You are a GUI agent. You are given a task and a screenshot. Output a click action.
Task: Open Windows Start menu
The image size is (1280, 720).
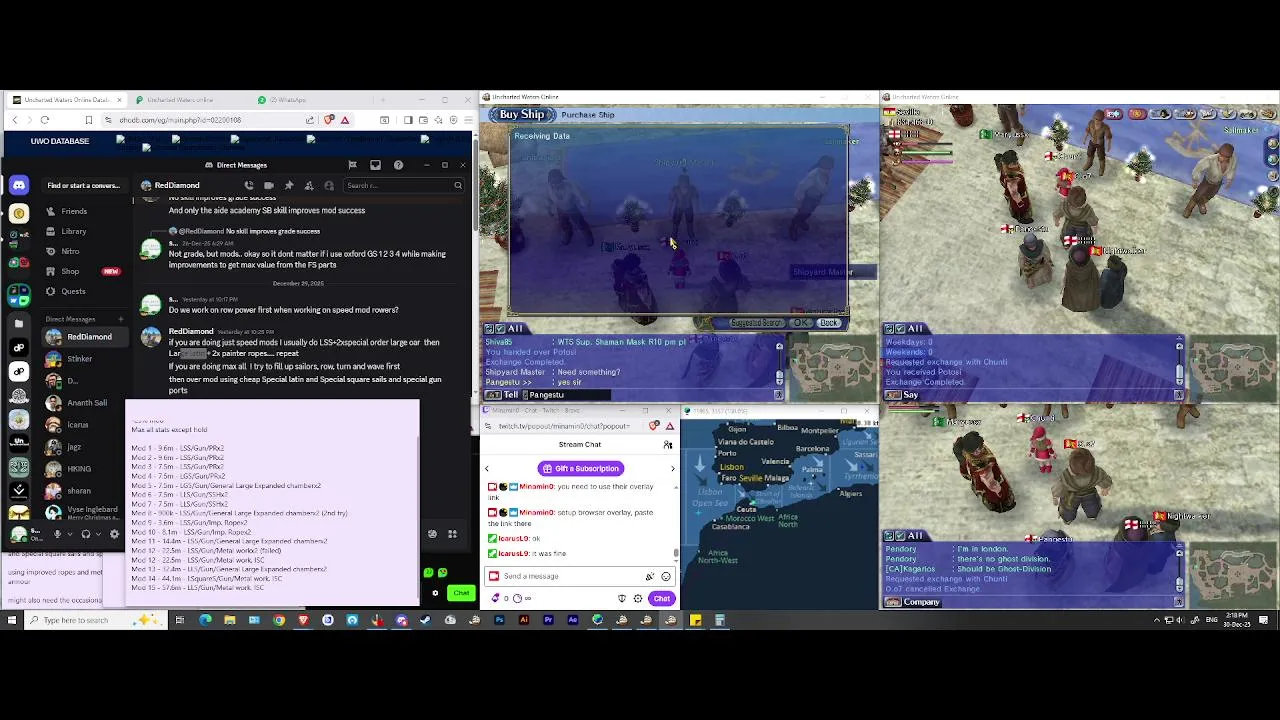tap(11, 620)
